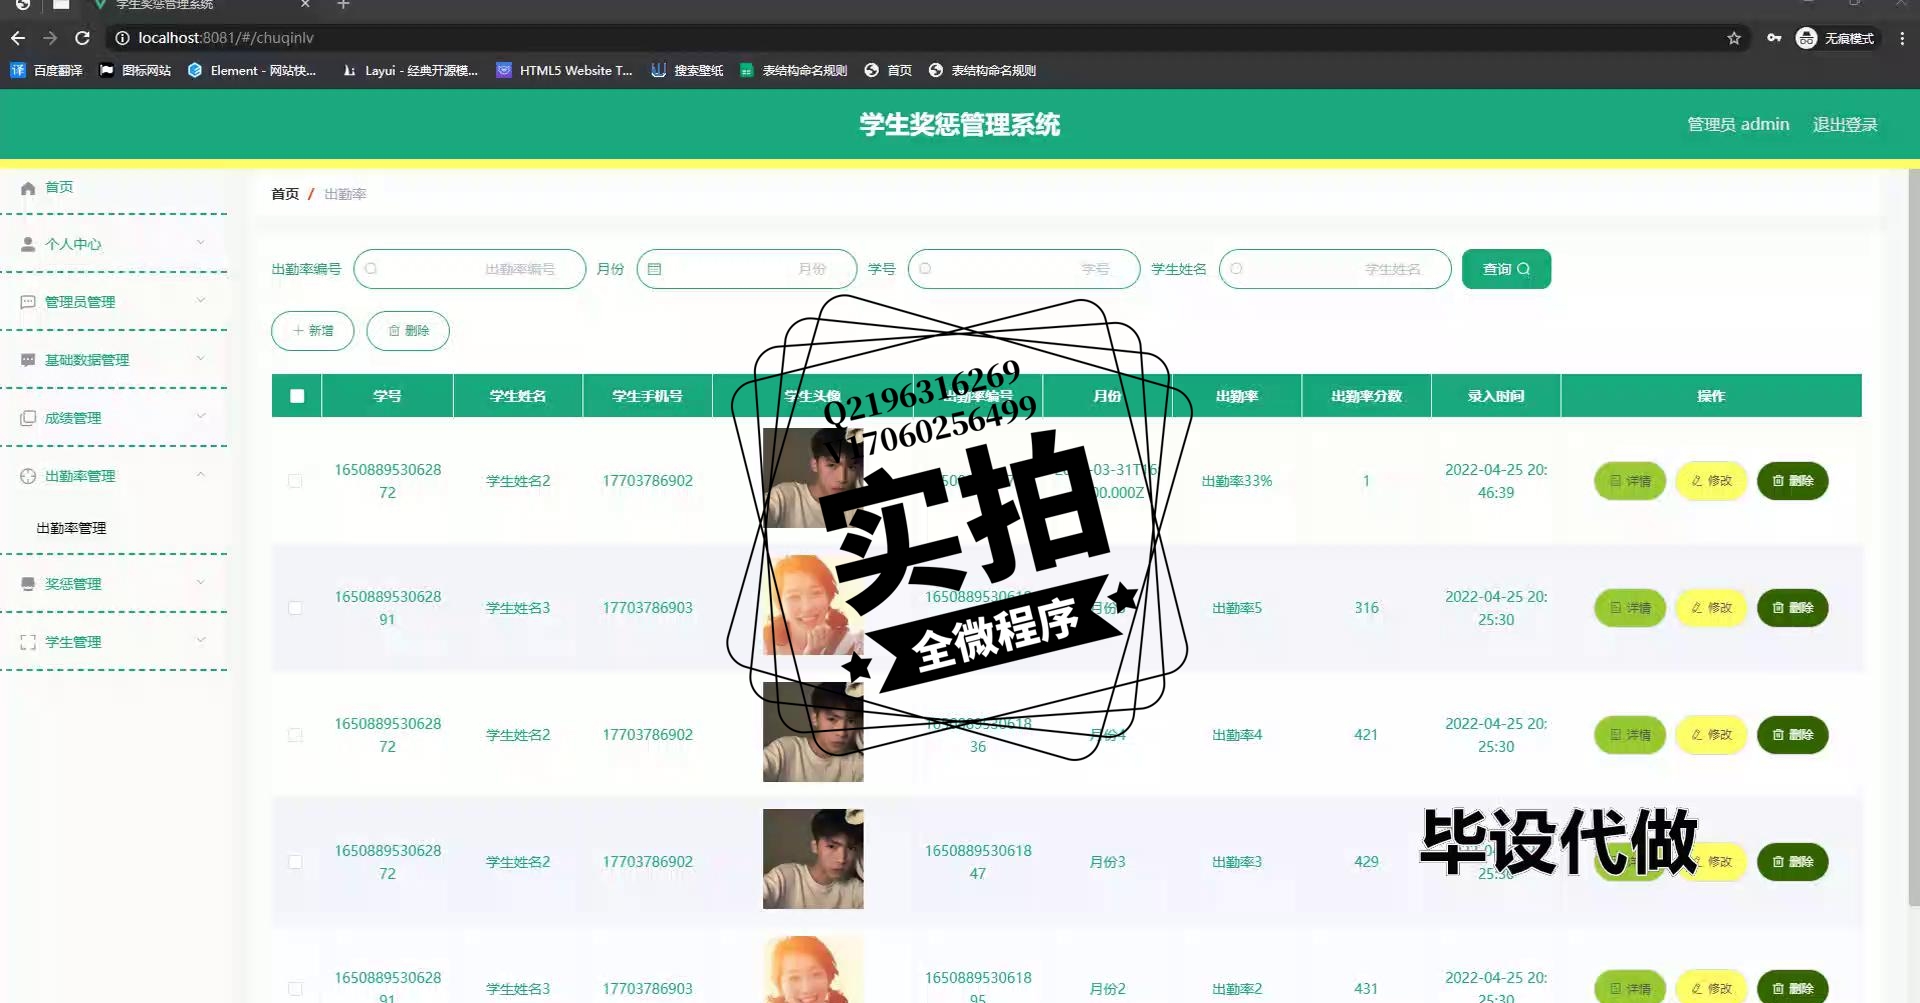Click the 新增 add button
The image size is (1920, 1003).
click(313, 331)
